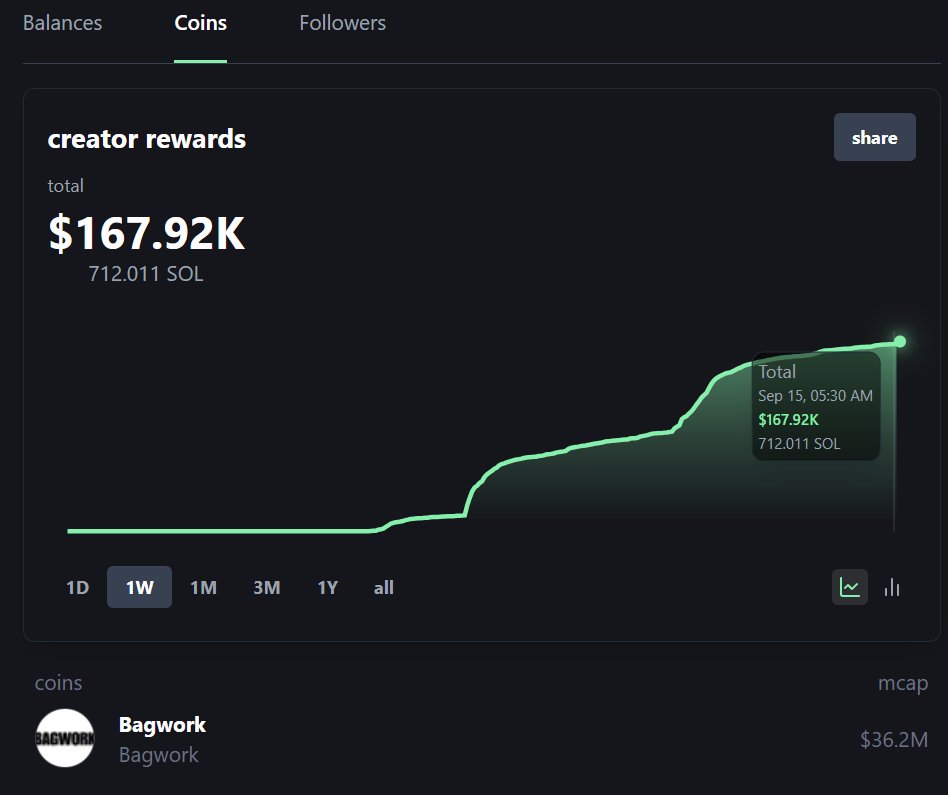Switch to line chart view
Image resolution: width=948 pixels, height=795 pixels.
[849, 586]
